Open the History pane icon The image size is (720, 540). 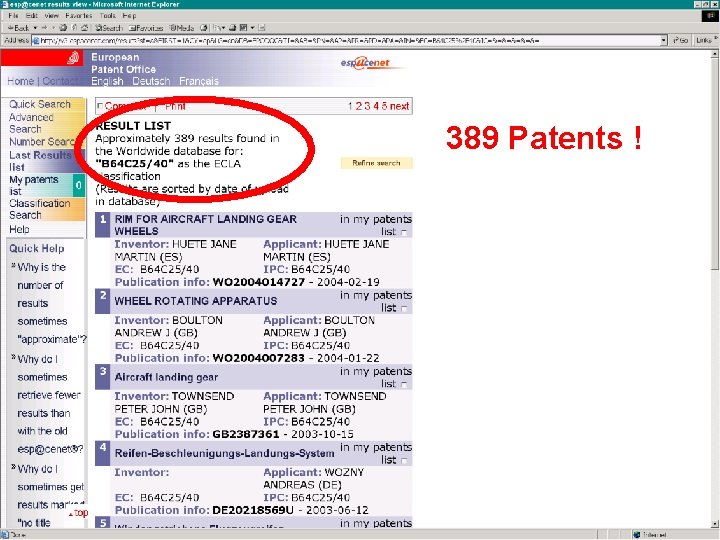[x=203, y=28]
